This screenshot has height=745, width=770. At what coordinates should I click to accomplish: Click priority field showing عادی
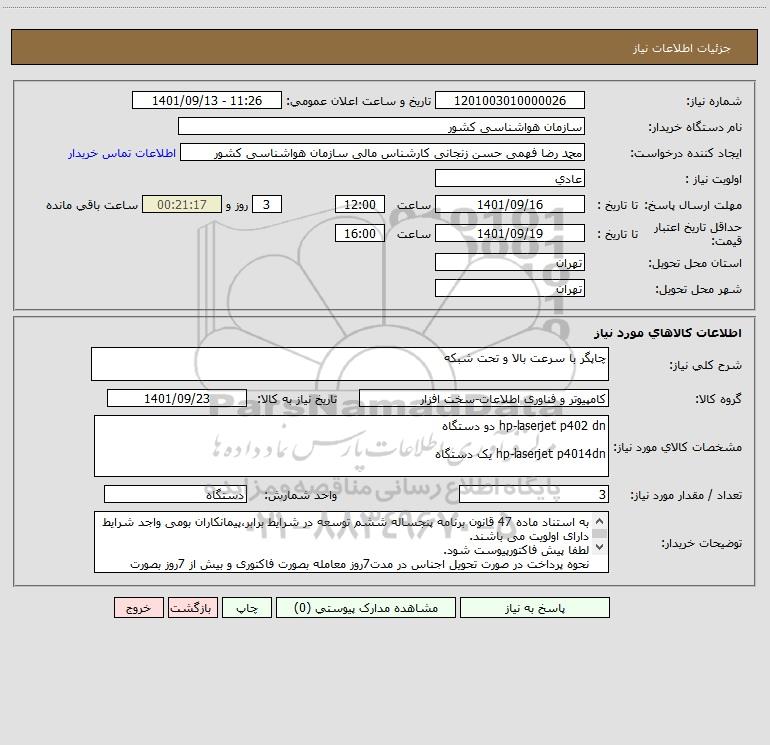coord(510,178)
